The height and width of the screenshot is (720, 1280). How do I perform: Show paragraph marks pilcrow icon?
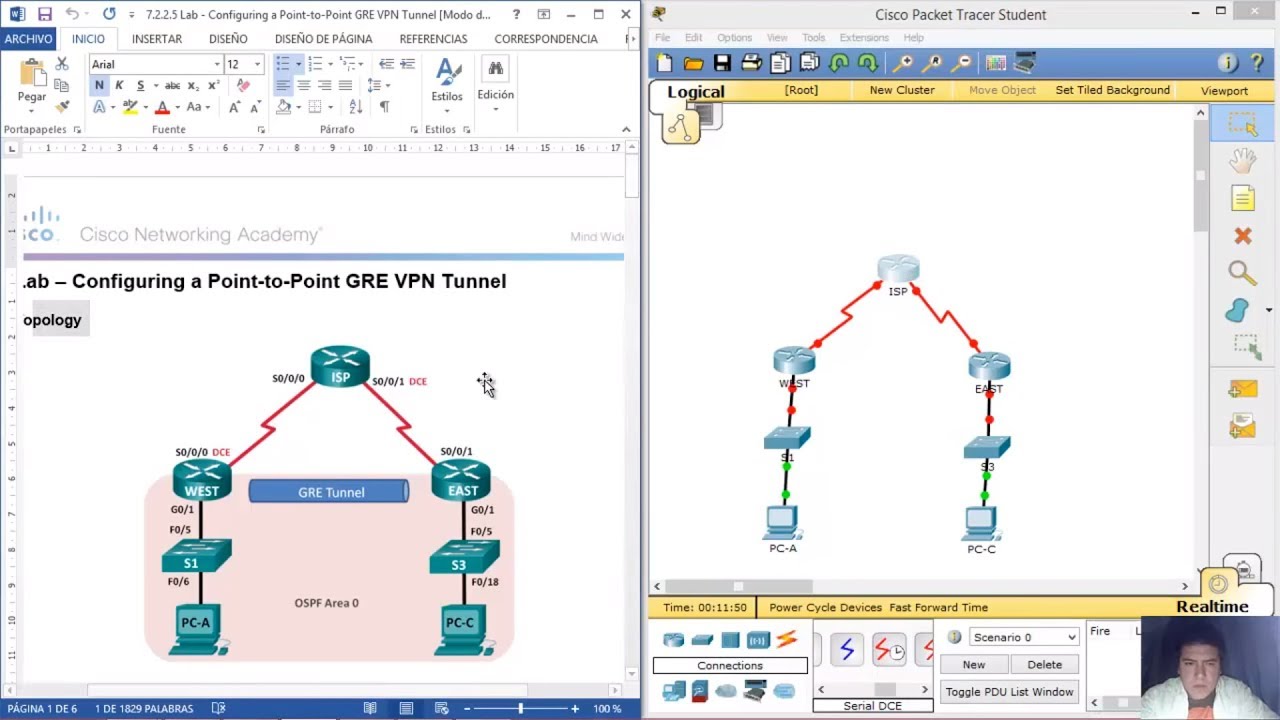[x=385, y=107]
